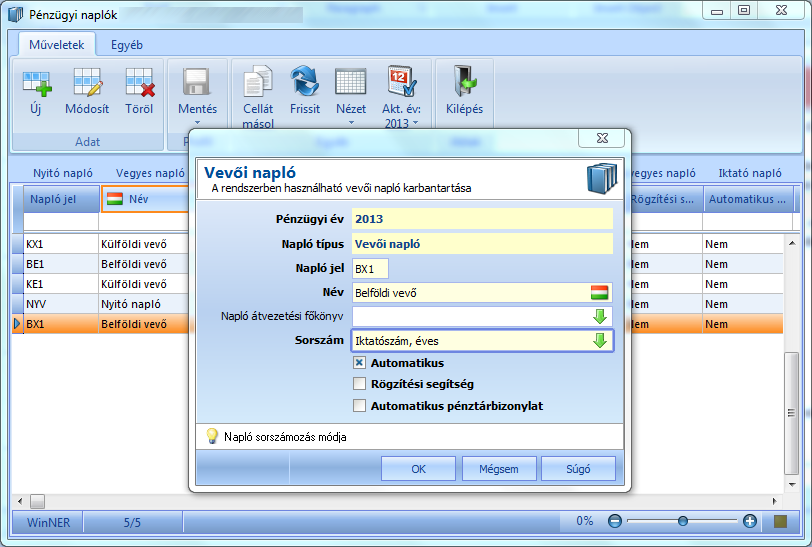Close the Vevői napló dialog

pyautogui.click(x=602, y=138)
